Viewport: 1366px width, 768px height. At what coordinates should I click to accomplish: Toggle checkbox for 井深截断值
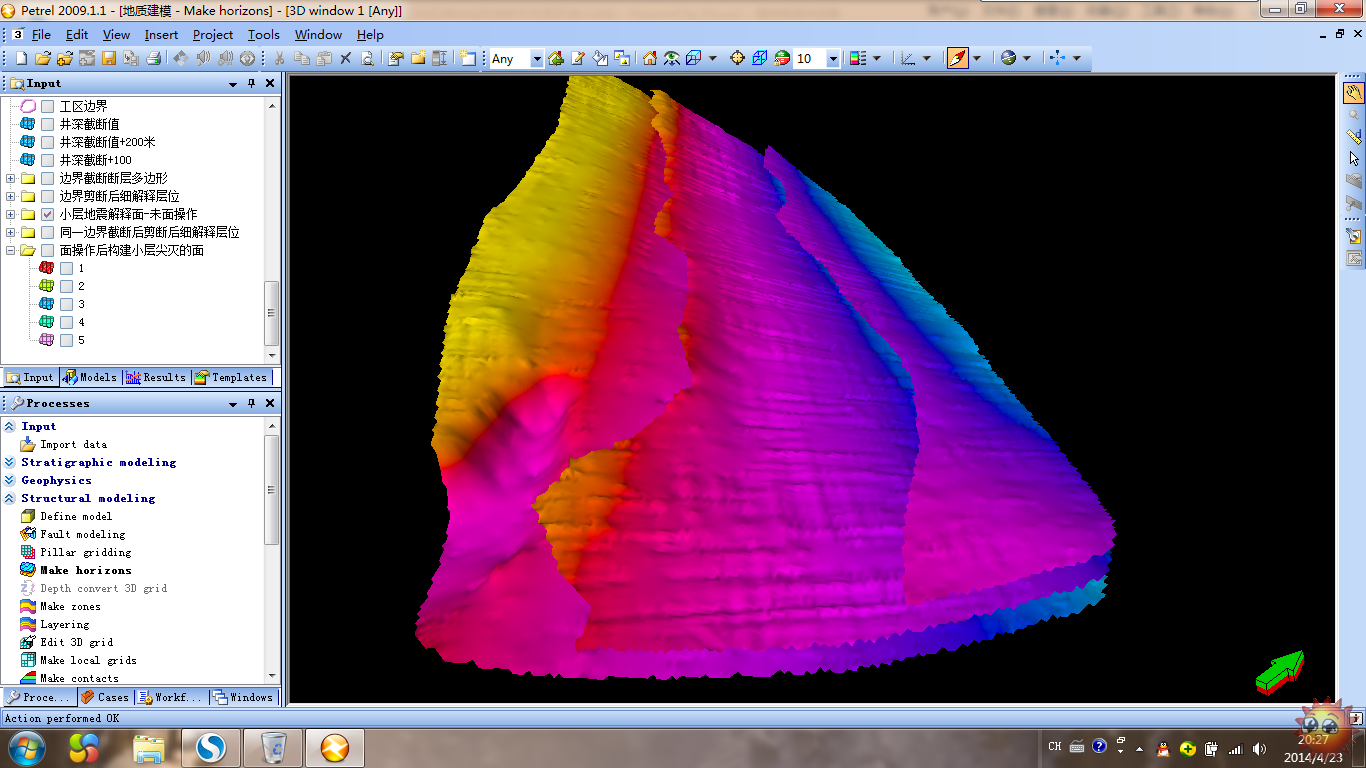[x=47, y=124]
